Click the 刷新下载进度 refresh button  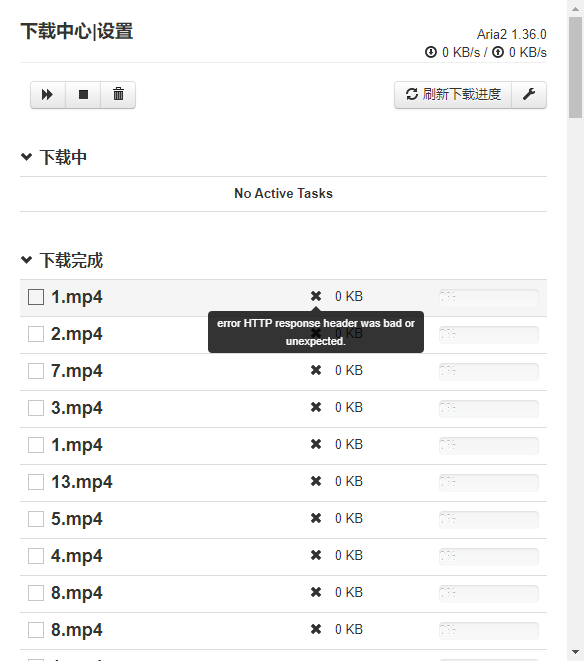coord(453,95)
